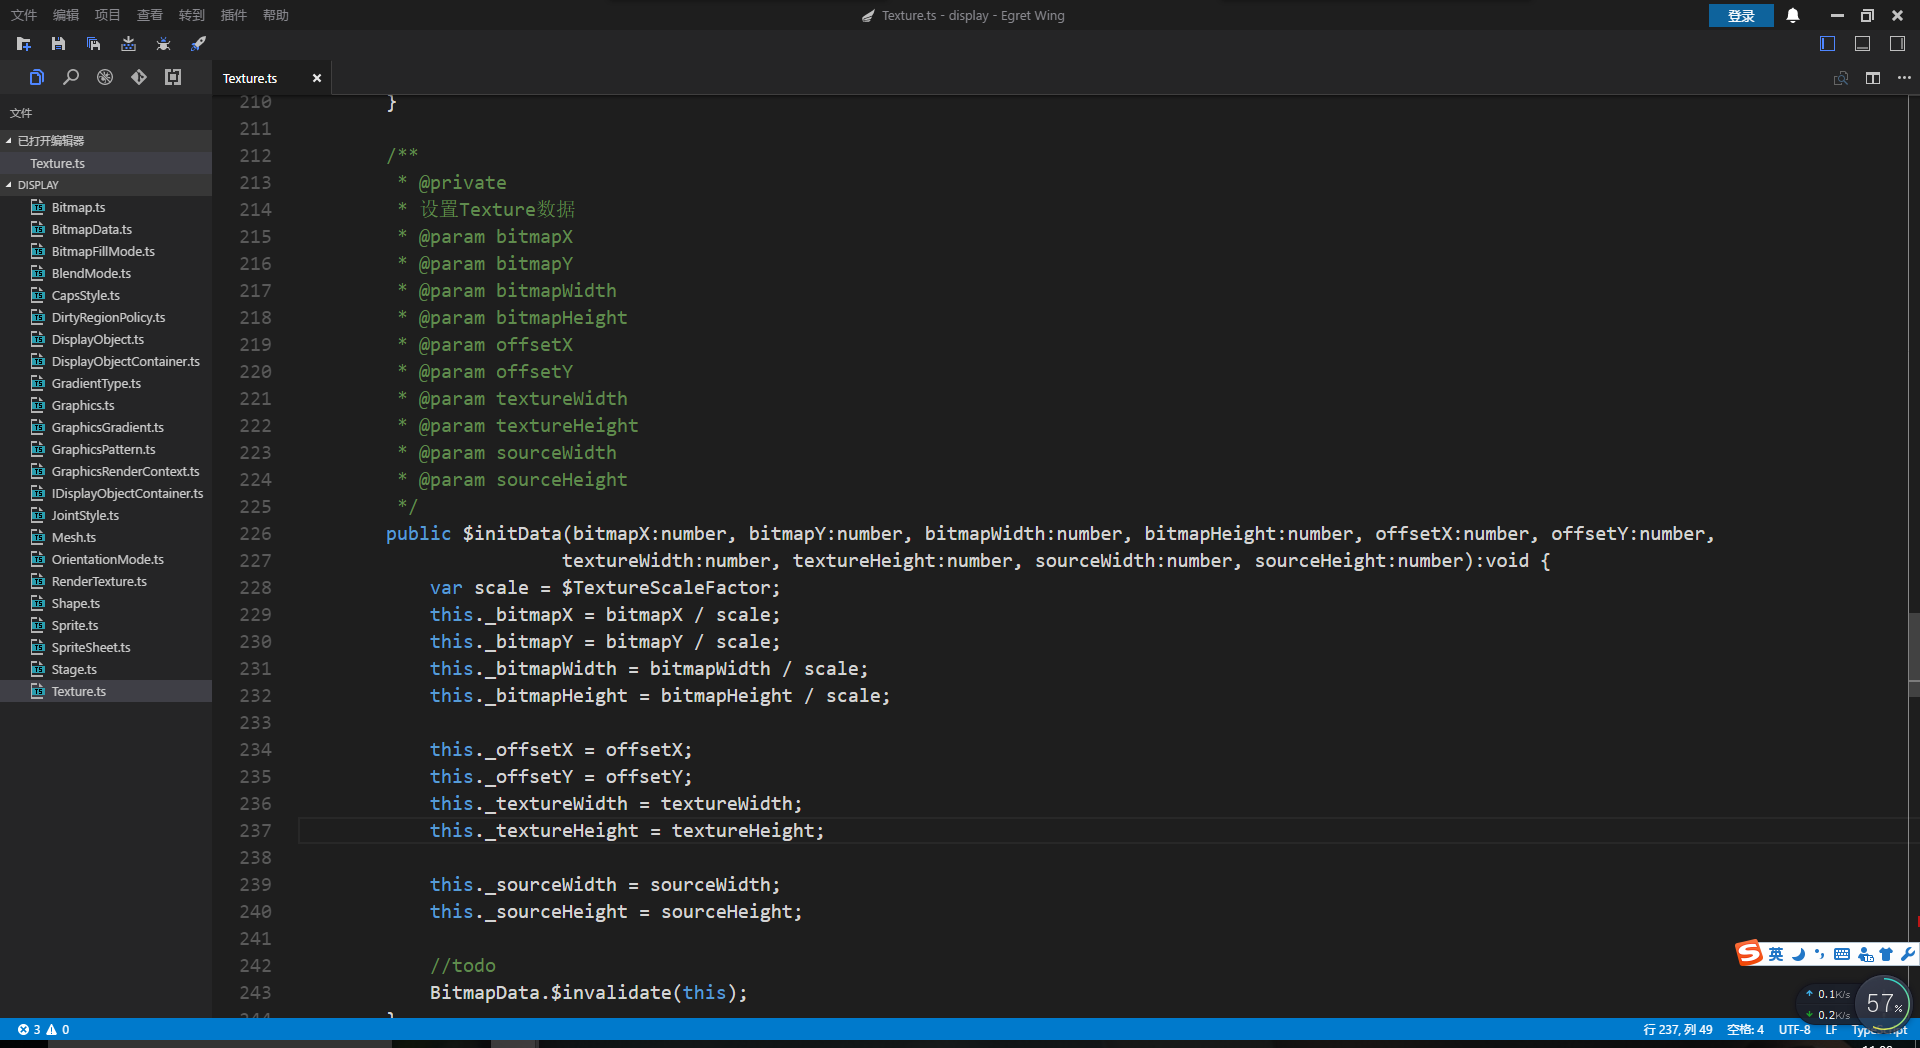This screenshot has height=1048, width=1920.
Task: Open RenderTexture.ts in the file tree
Action: 106,581
